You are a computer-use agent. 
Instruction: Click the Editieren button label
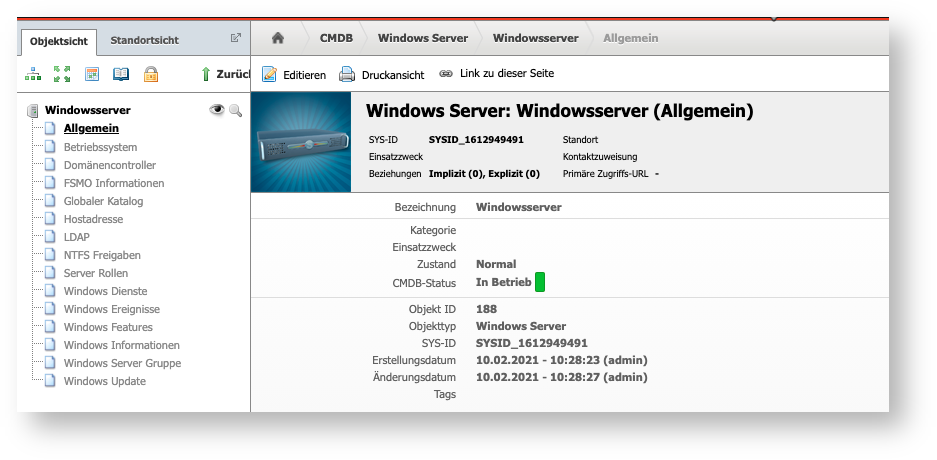point(305,75)
